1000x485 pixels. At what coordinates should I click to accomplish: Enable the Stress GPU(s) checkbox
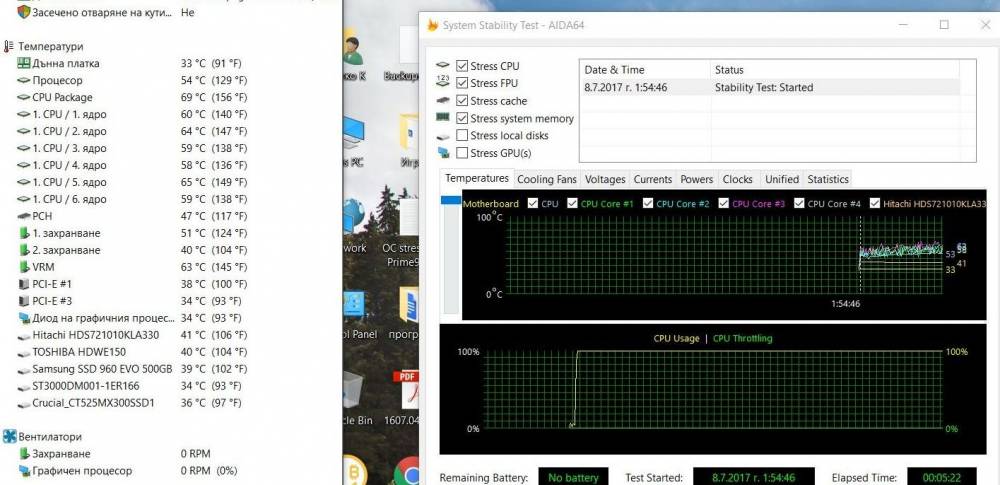point(462,153)
